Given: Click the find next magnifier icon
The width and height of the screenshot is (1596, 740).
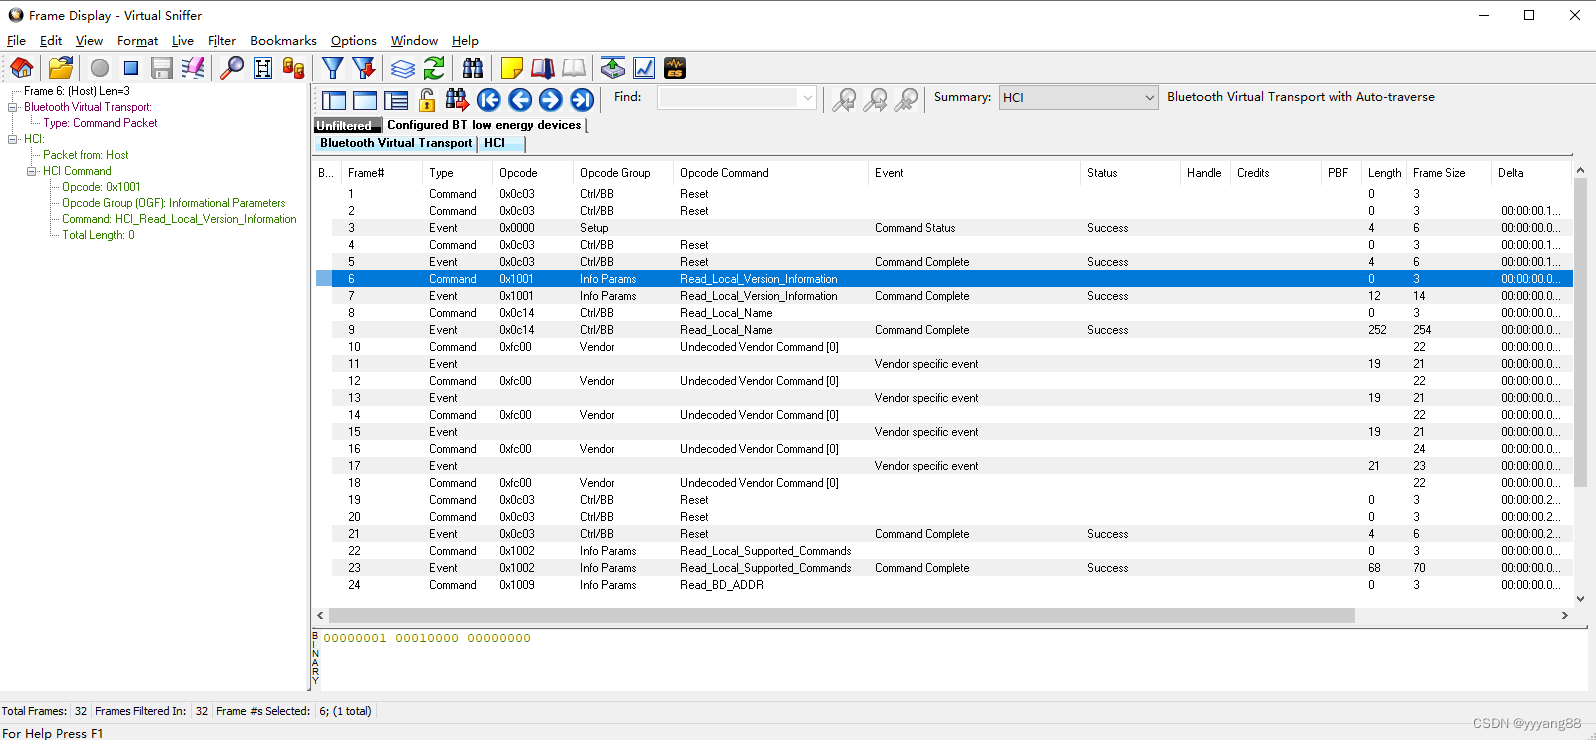Looking at the screenshot, I should tap(876, 99).
